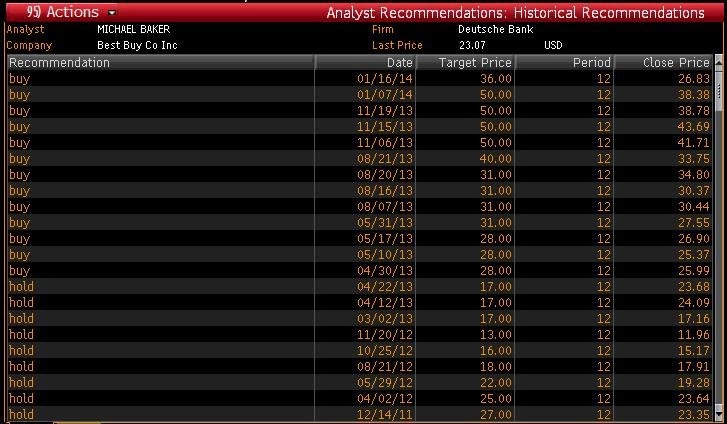The image size is (727, 424).
Task: Open the 95) Actions dropdown menu
Action: pos(71,13)
